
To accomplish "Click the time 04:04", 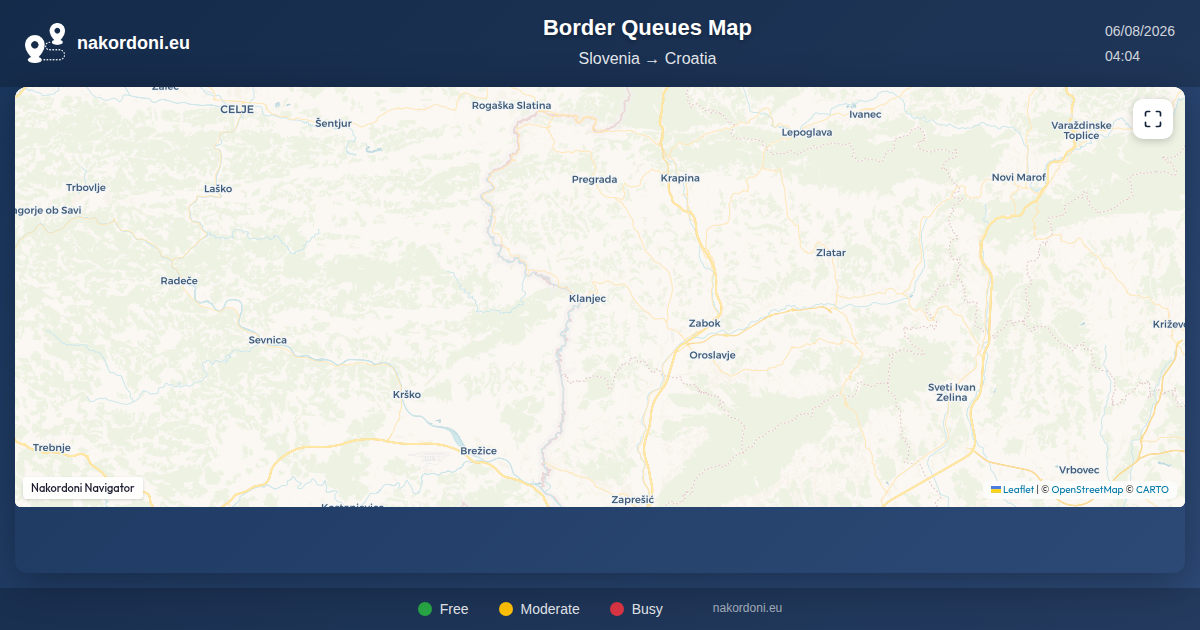I will coord(1122,56).
